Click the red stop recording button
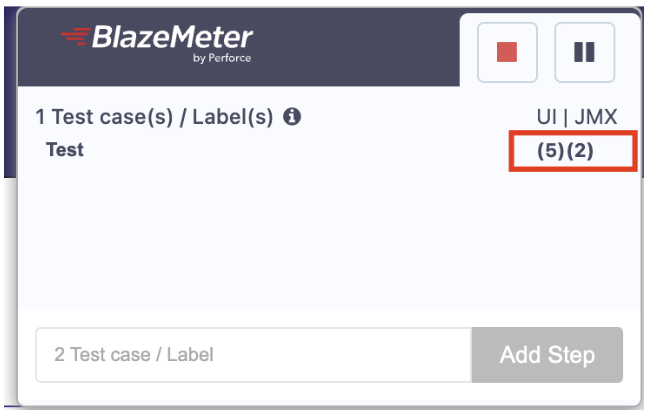 [x=507, y=52]
